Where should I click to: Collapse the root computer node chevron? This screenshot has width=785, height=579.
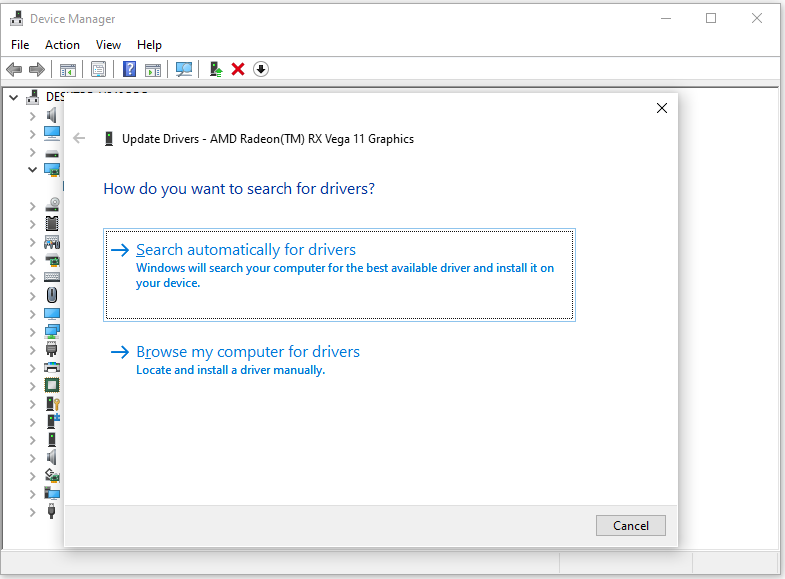tap(14, 98)
